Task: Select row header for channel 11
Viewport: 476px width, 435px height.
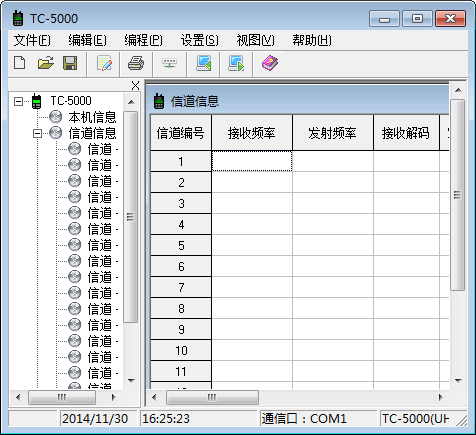Action: point(181,371)
